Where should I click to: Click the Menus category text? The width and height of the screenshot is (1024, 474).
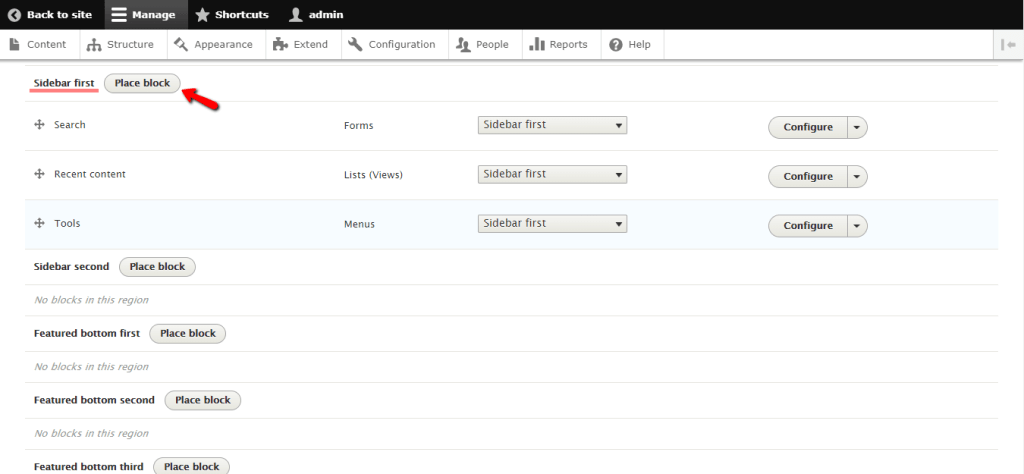tap(360, 224)
